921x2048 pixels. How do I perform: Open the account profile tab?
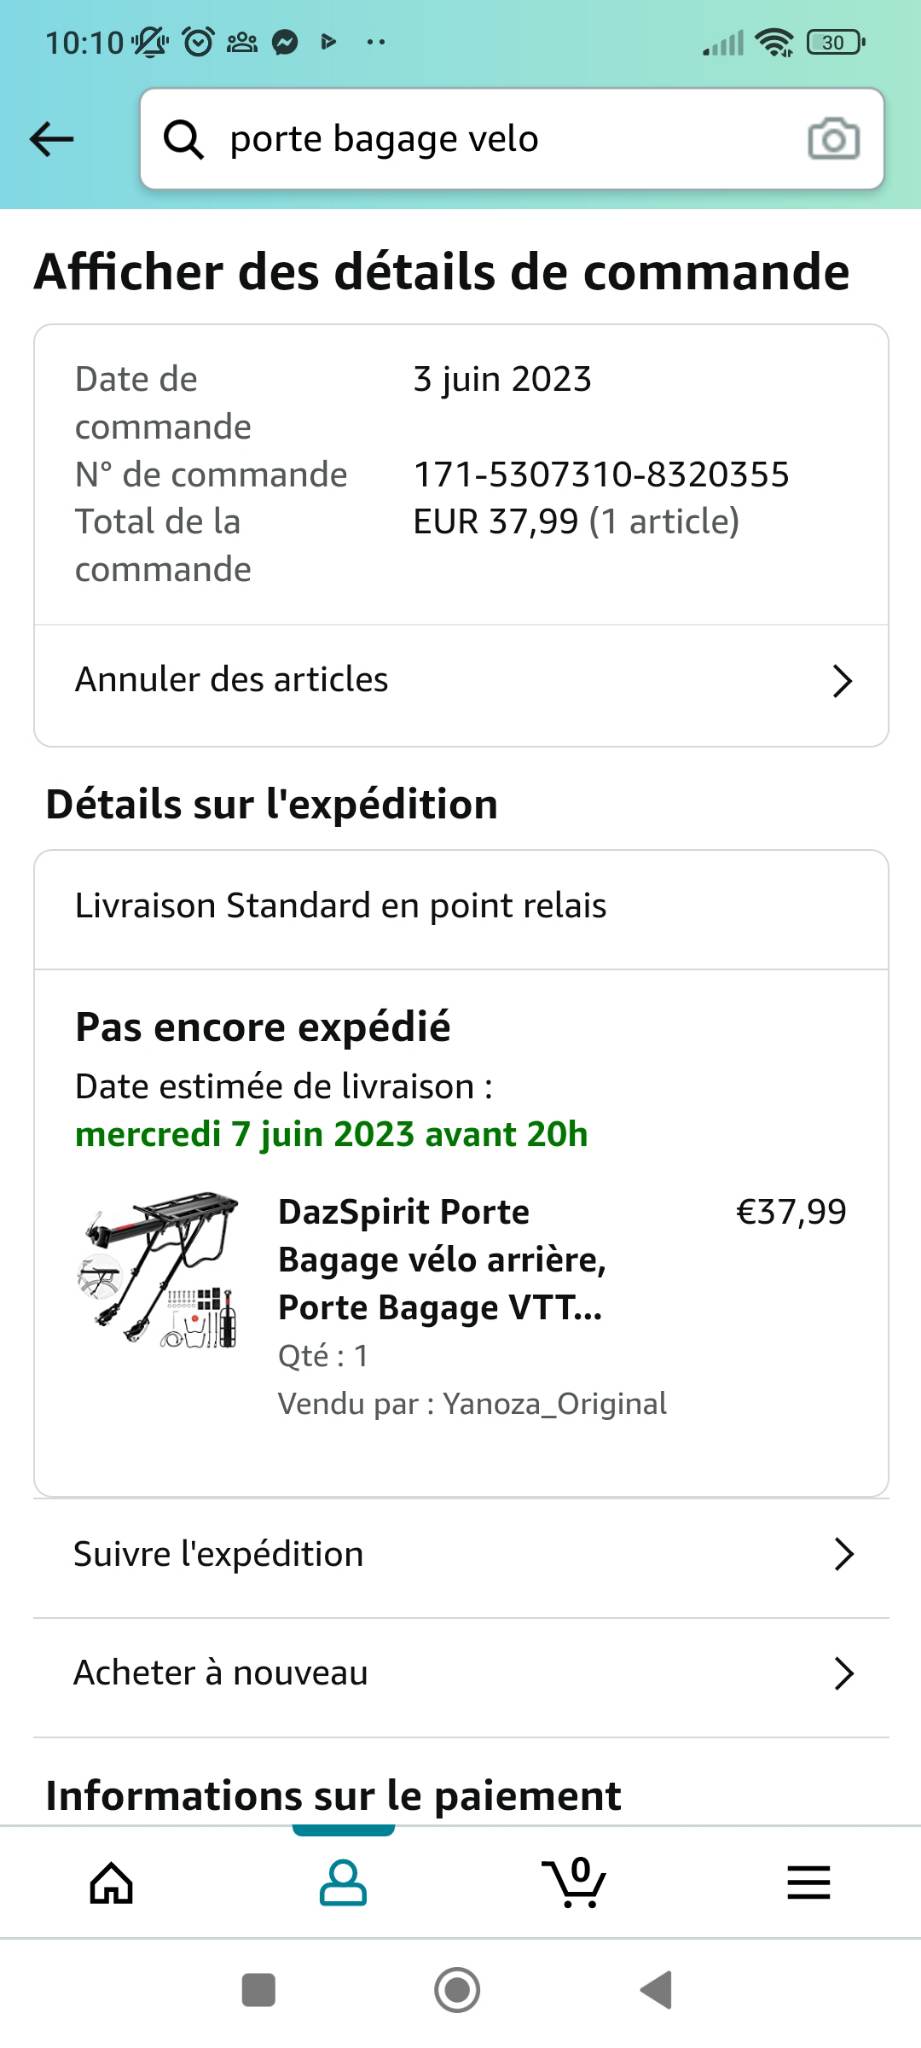click(x=343, y=1883)
